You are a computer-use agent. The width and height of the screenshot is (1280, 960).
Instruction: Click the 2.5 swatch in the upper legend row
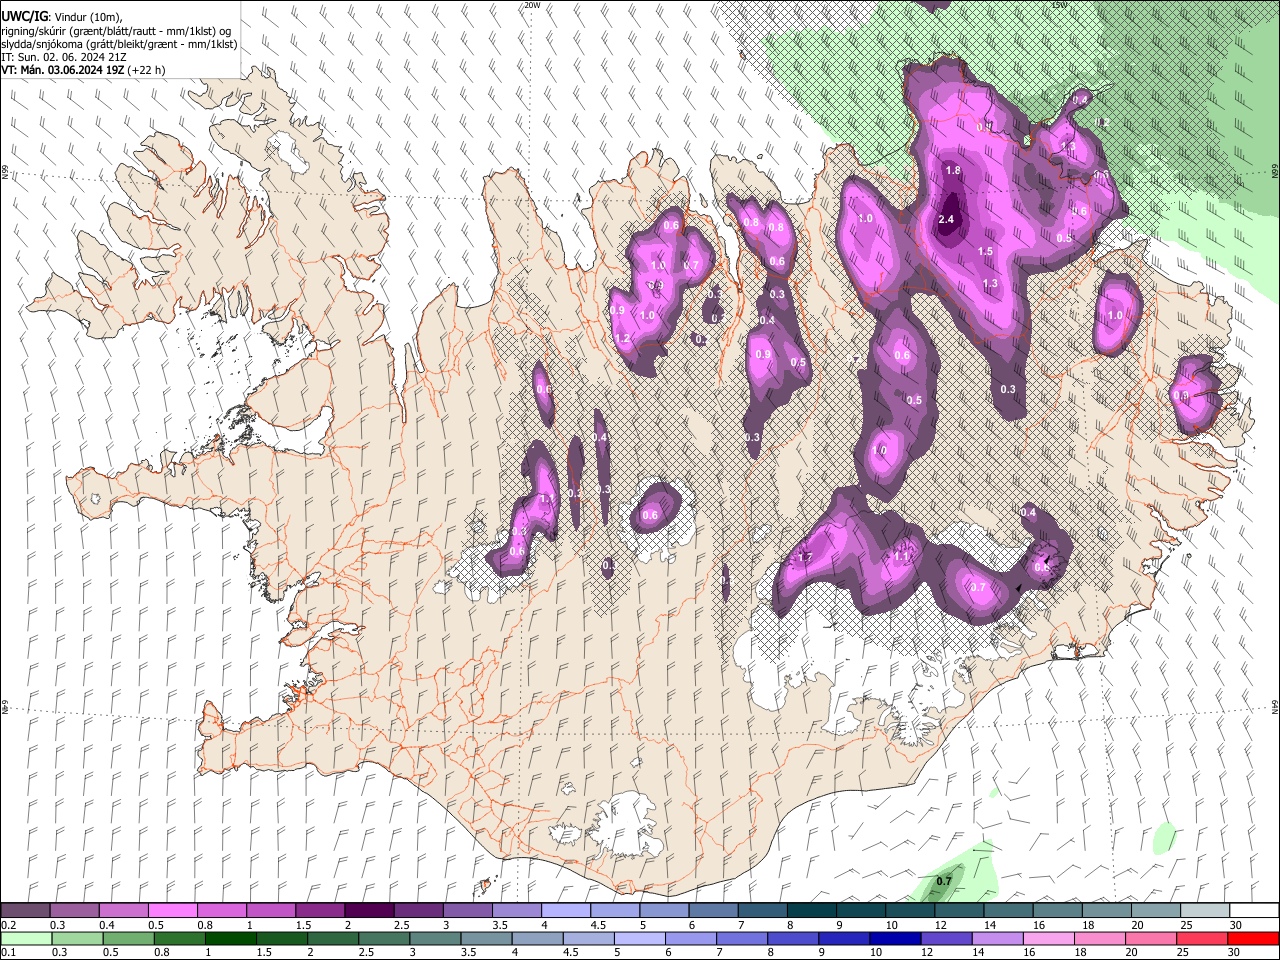[x=418, y=911]
